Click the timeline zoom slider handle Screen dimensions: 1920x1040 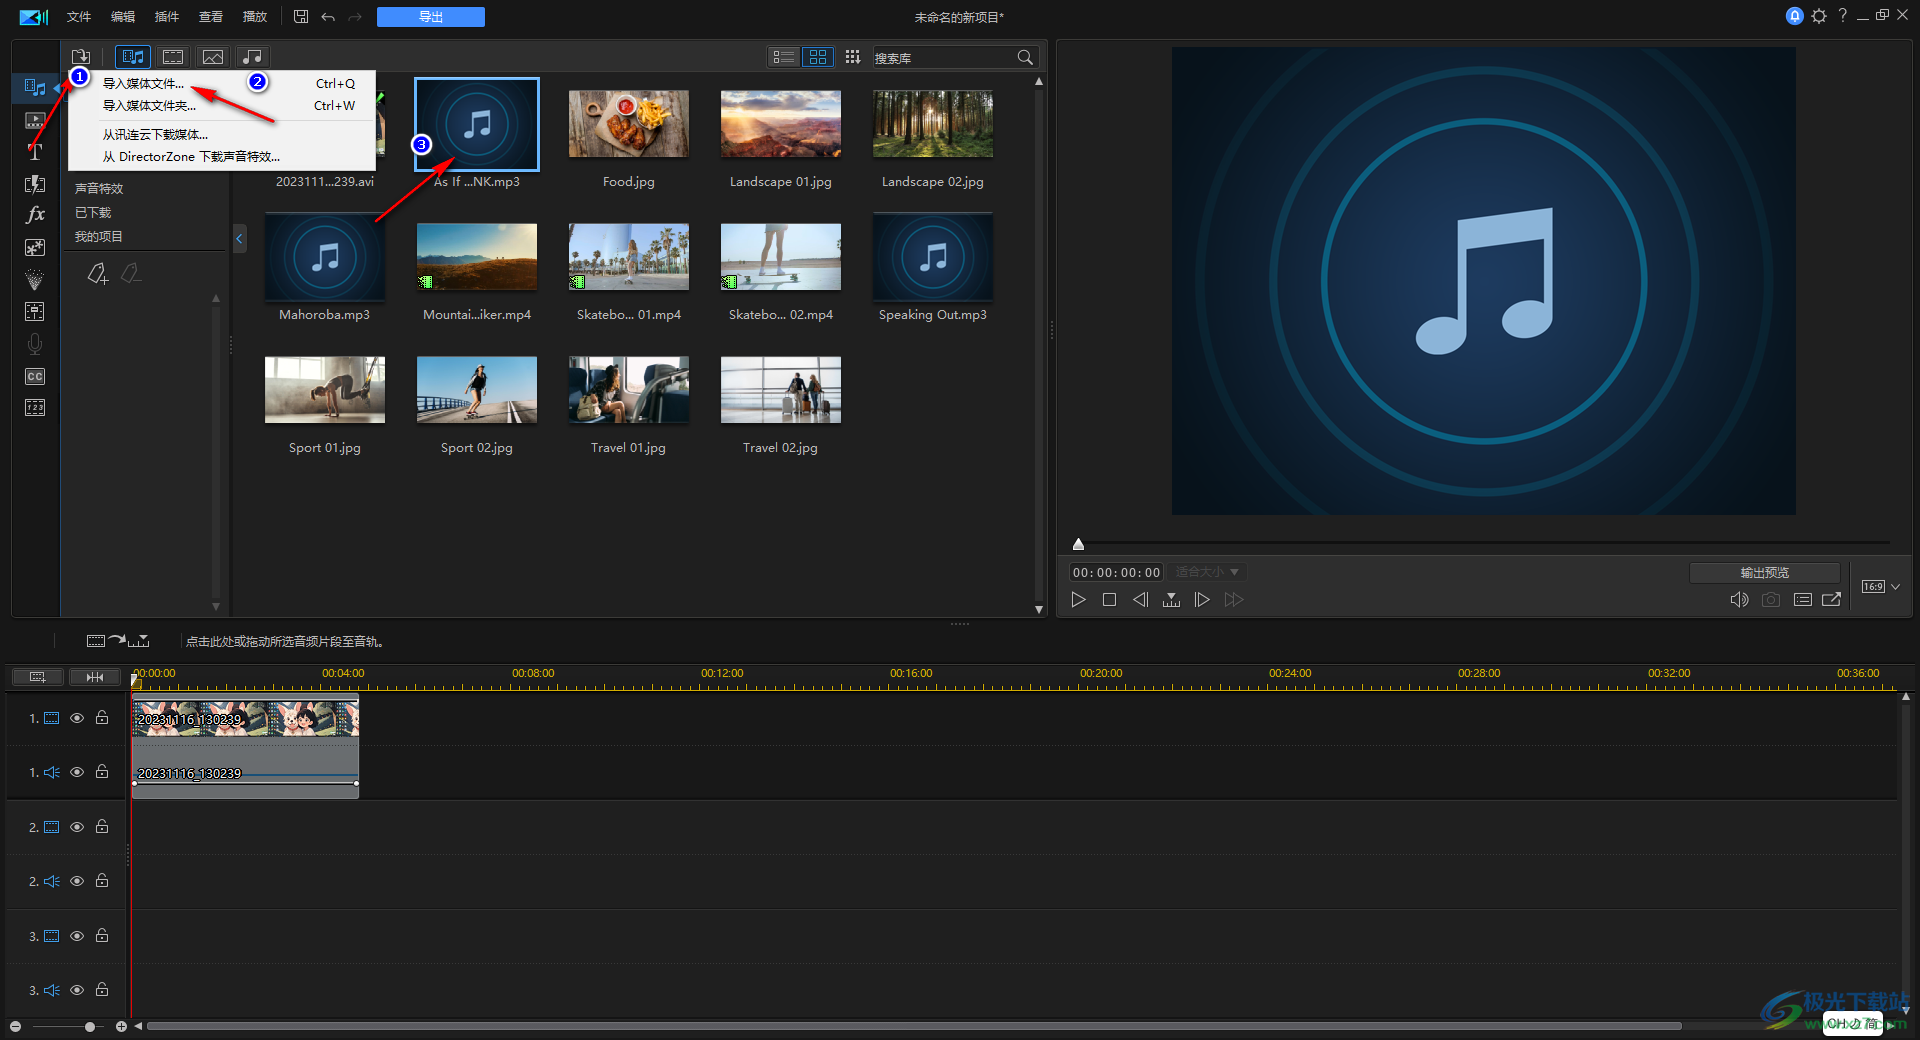coord(90,1027)
